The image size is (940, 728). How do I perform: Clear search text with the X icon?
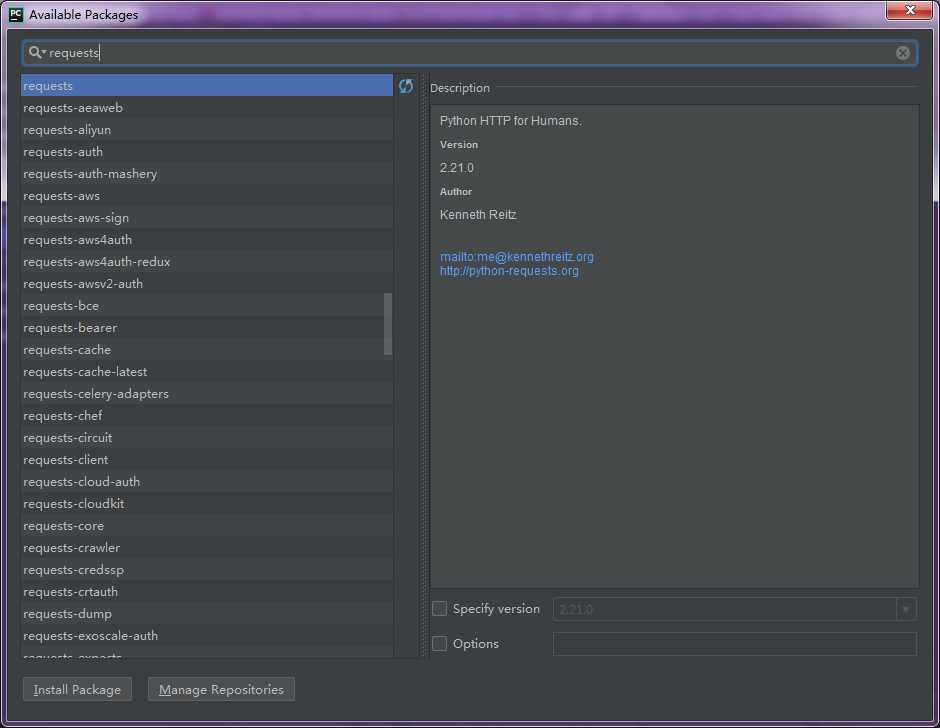point(902,53)
